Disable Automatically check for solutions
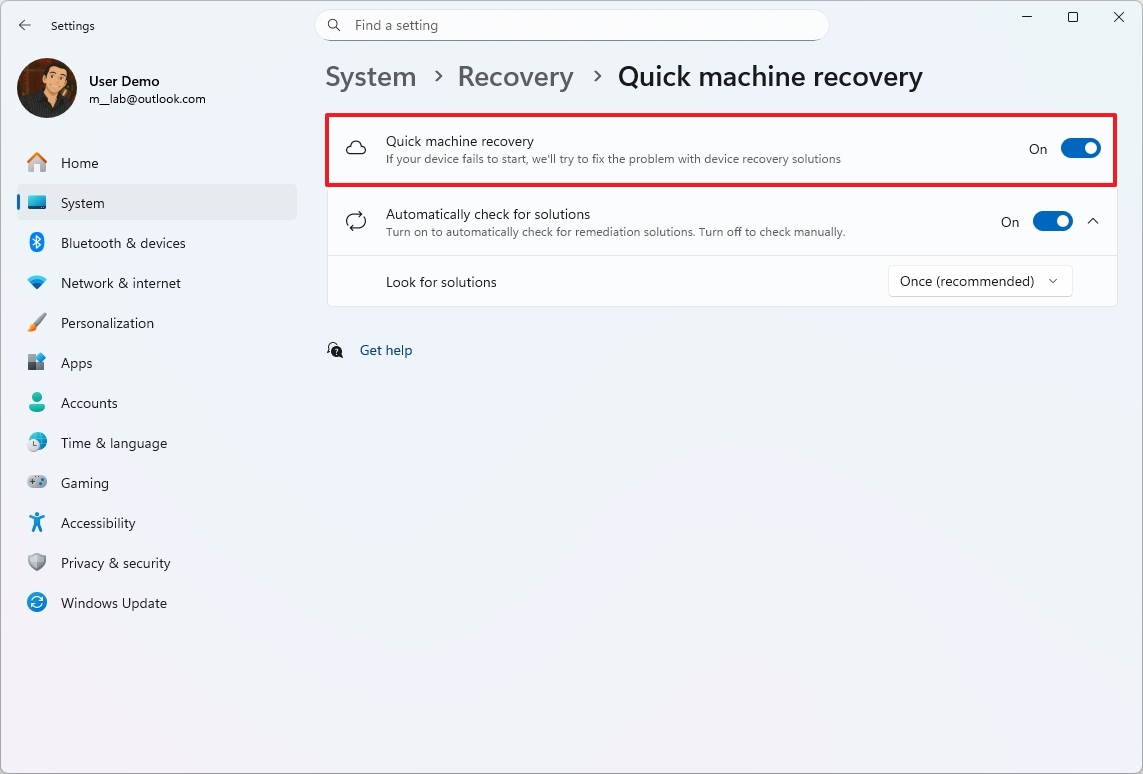The image size is (1143, 774). (1052, 221)
